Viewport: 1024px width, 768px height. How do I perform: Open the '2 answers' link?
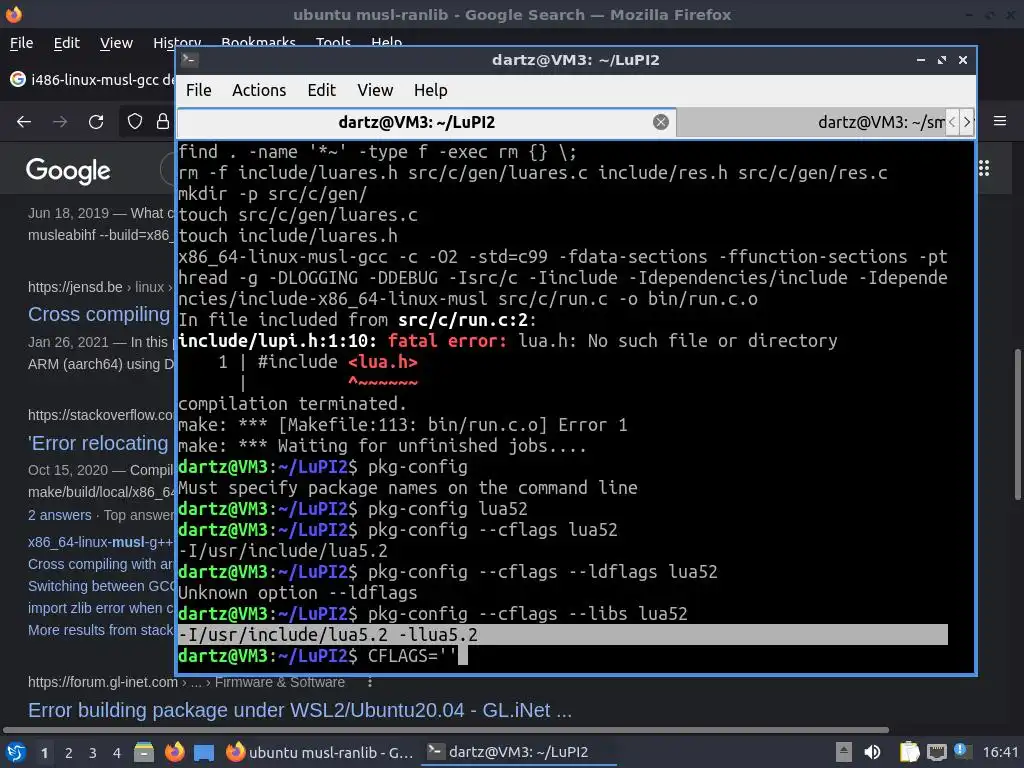click(x=59, y=515)
